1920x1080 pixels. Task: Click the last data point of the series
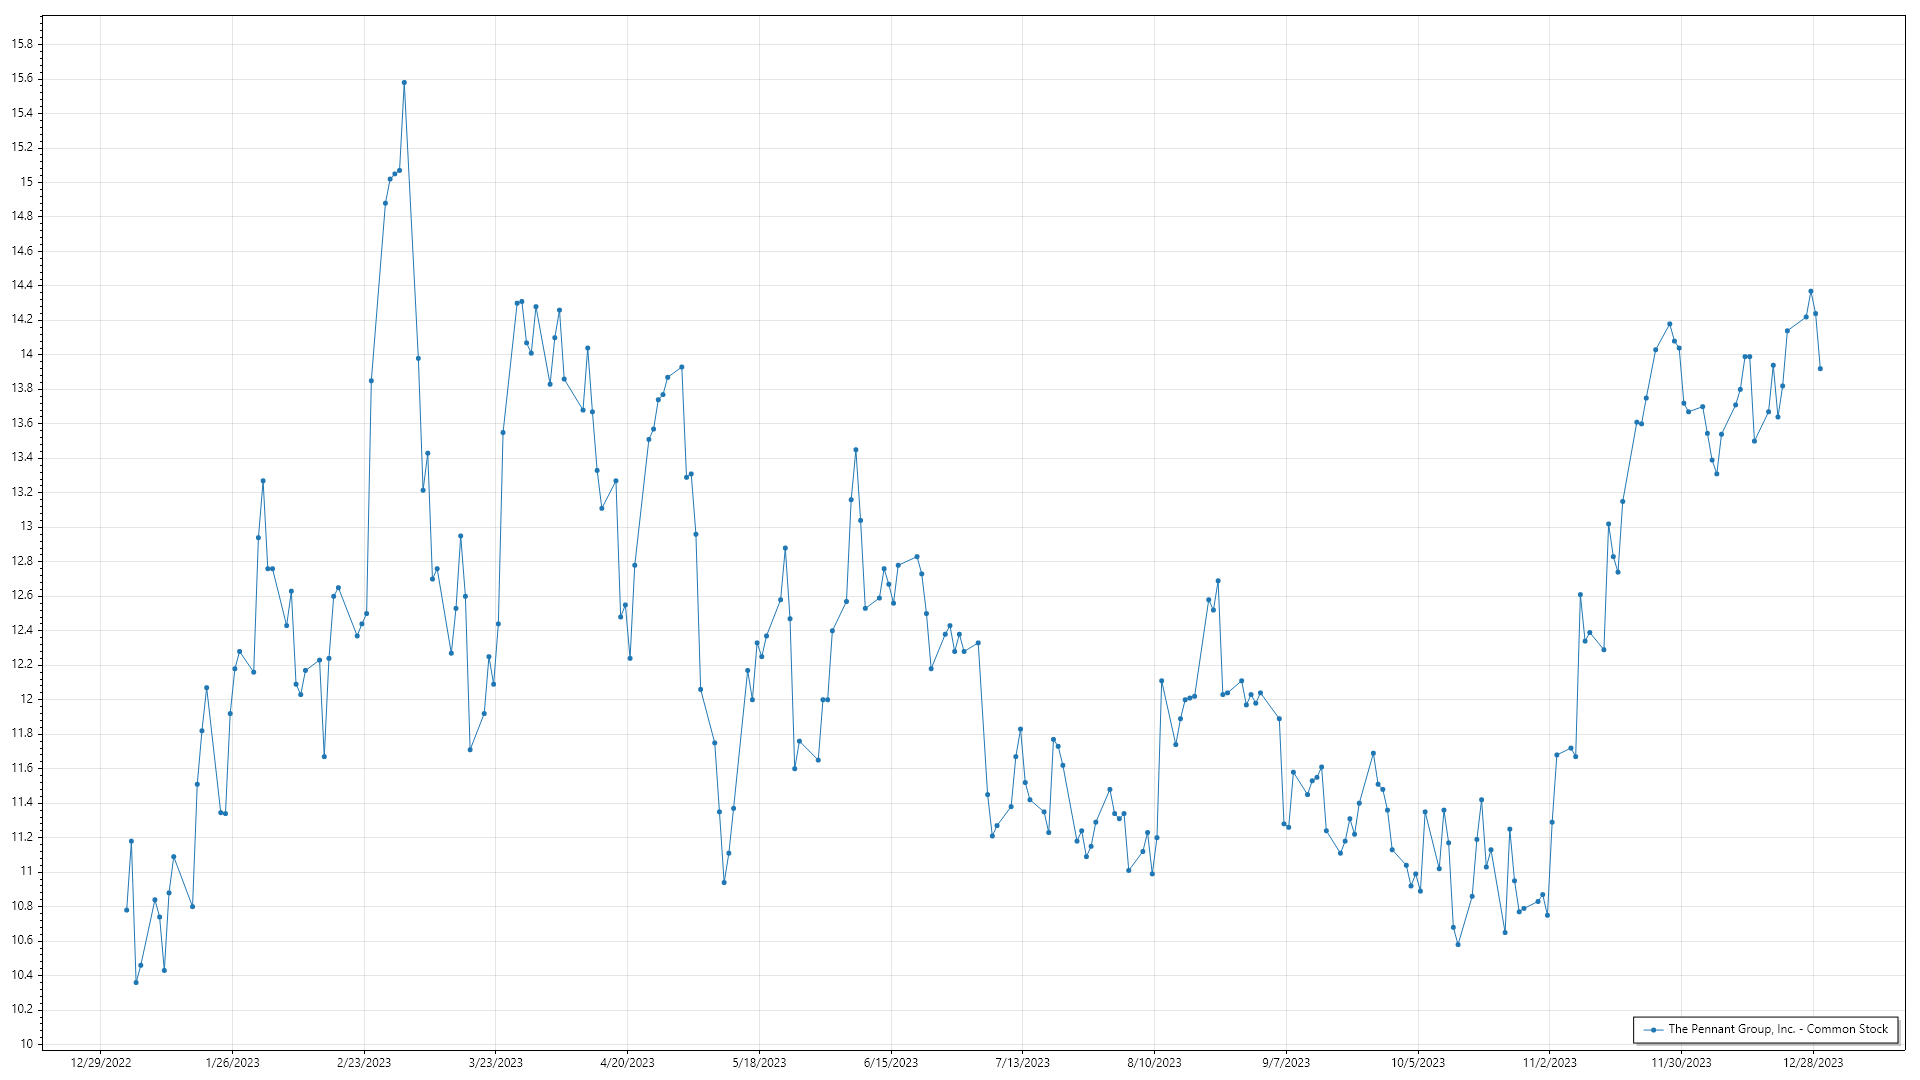pyautogui.click(x=1820, y=369)
